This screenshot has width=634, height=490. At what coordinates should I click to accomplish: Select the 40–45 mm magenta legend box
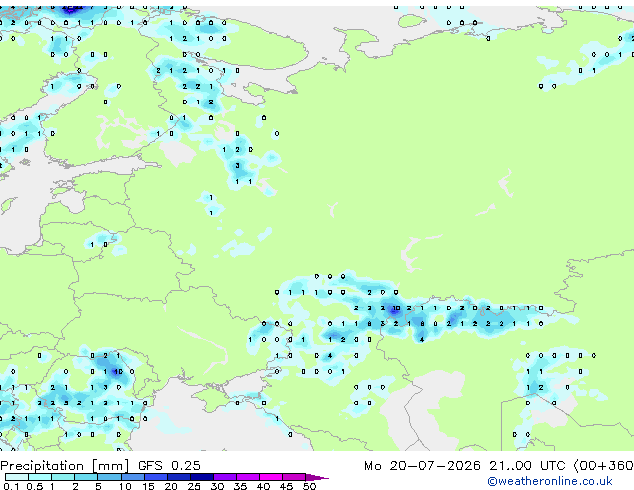coord(271,477)
